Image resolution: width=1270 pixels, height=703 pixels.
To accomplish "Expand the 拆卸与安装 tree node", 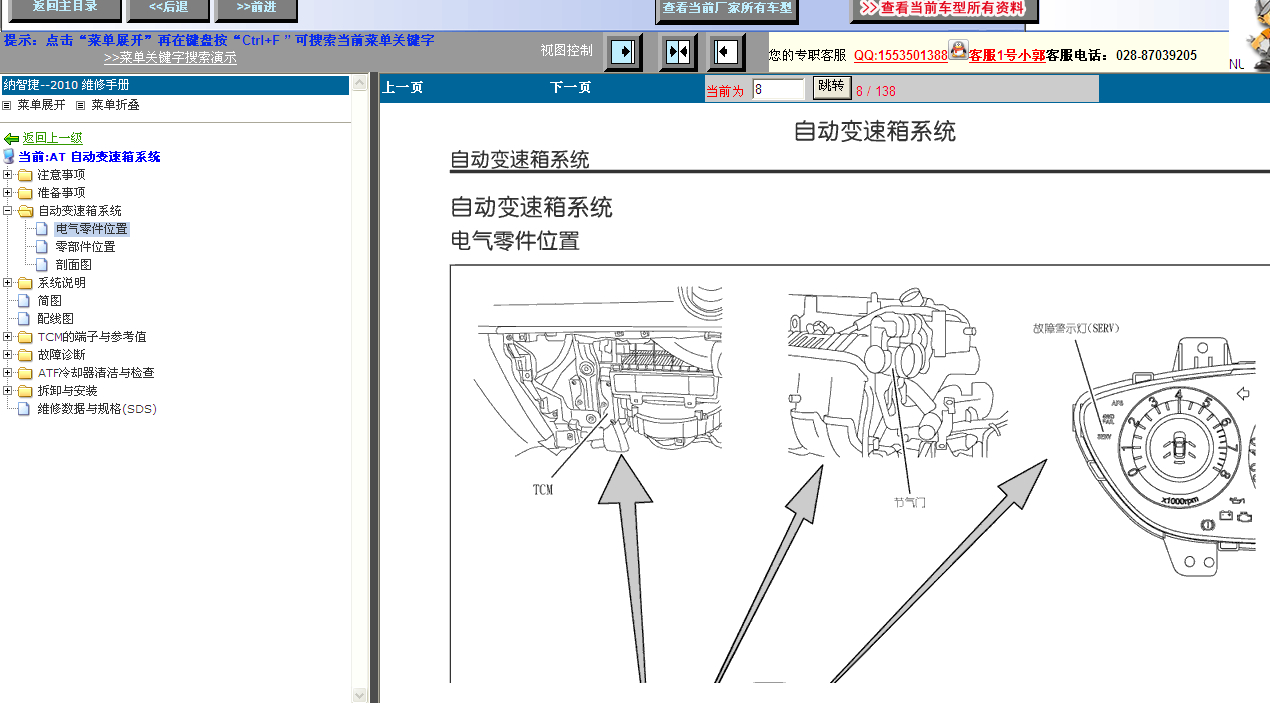I will (8, 391).
